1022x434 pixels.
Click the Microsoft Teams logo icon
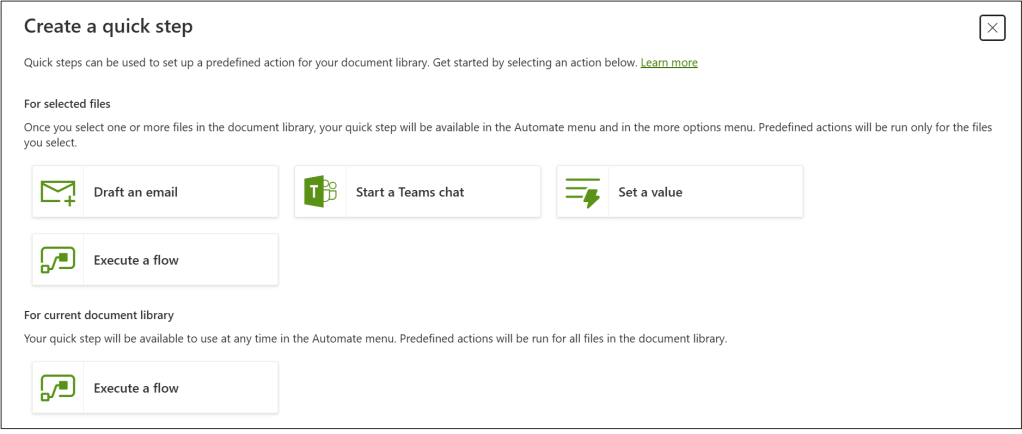tap(320, 192)
